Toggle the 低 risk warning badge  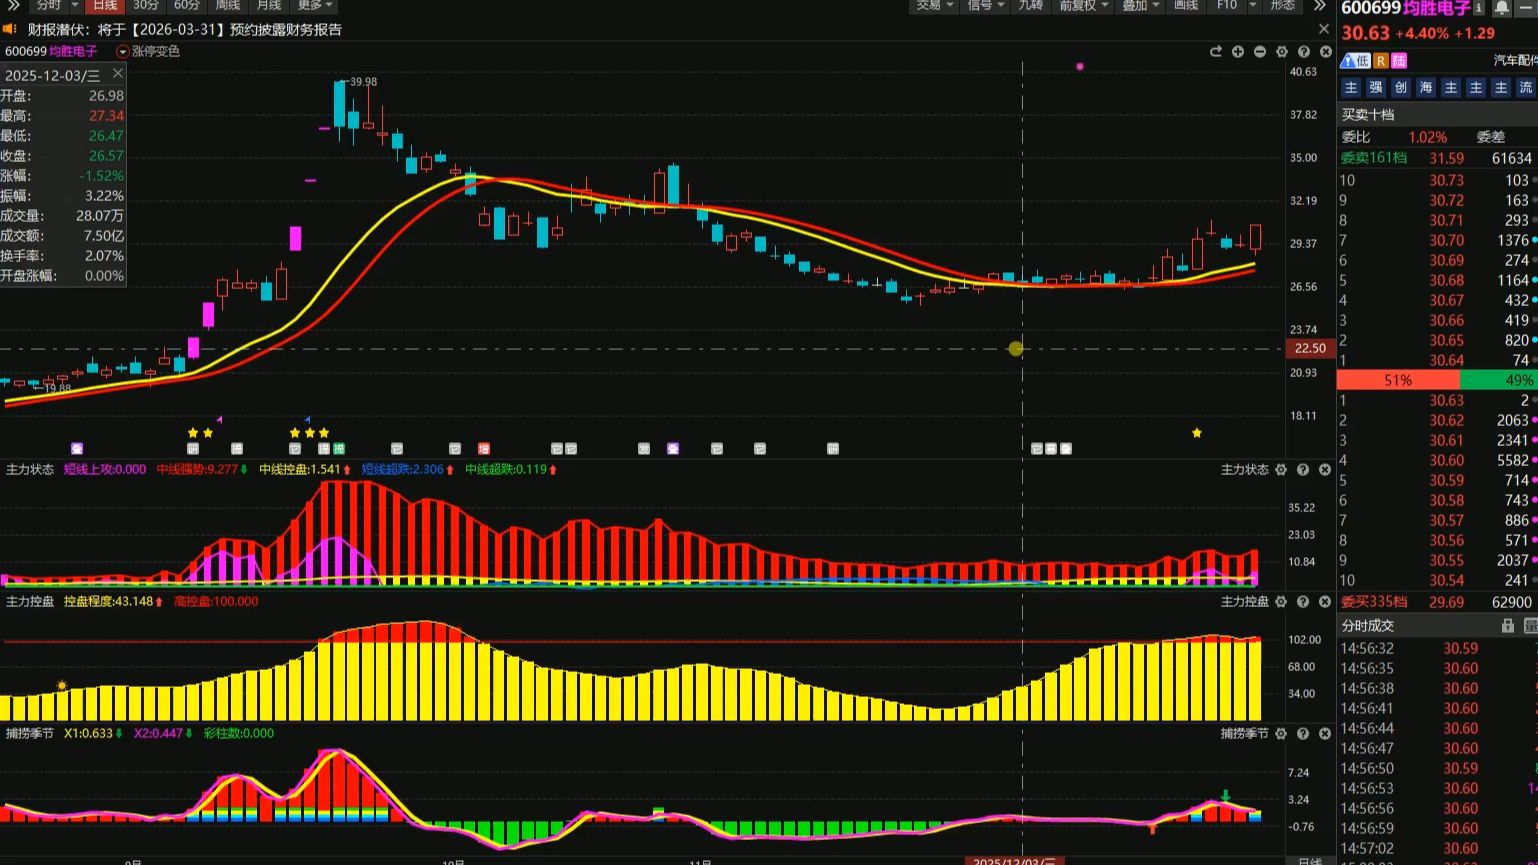click(x=1356, y=61)
